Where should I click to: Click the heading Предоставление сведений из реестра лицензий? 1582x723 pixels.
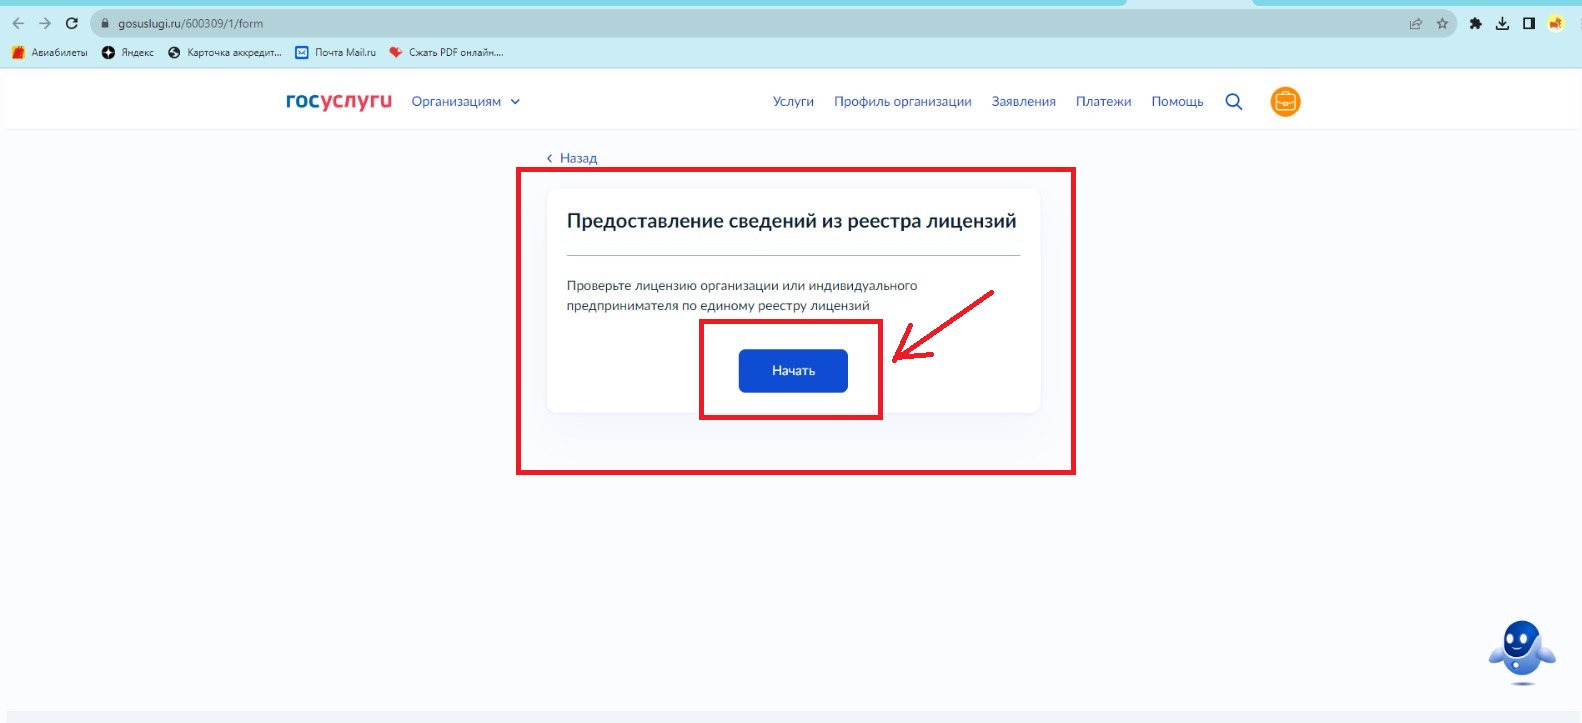791,221
